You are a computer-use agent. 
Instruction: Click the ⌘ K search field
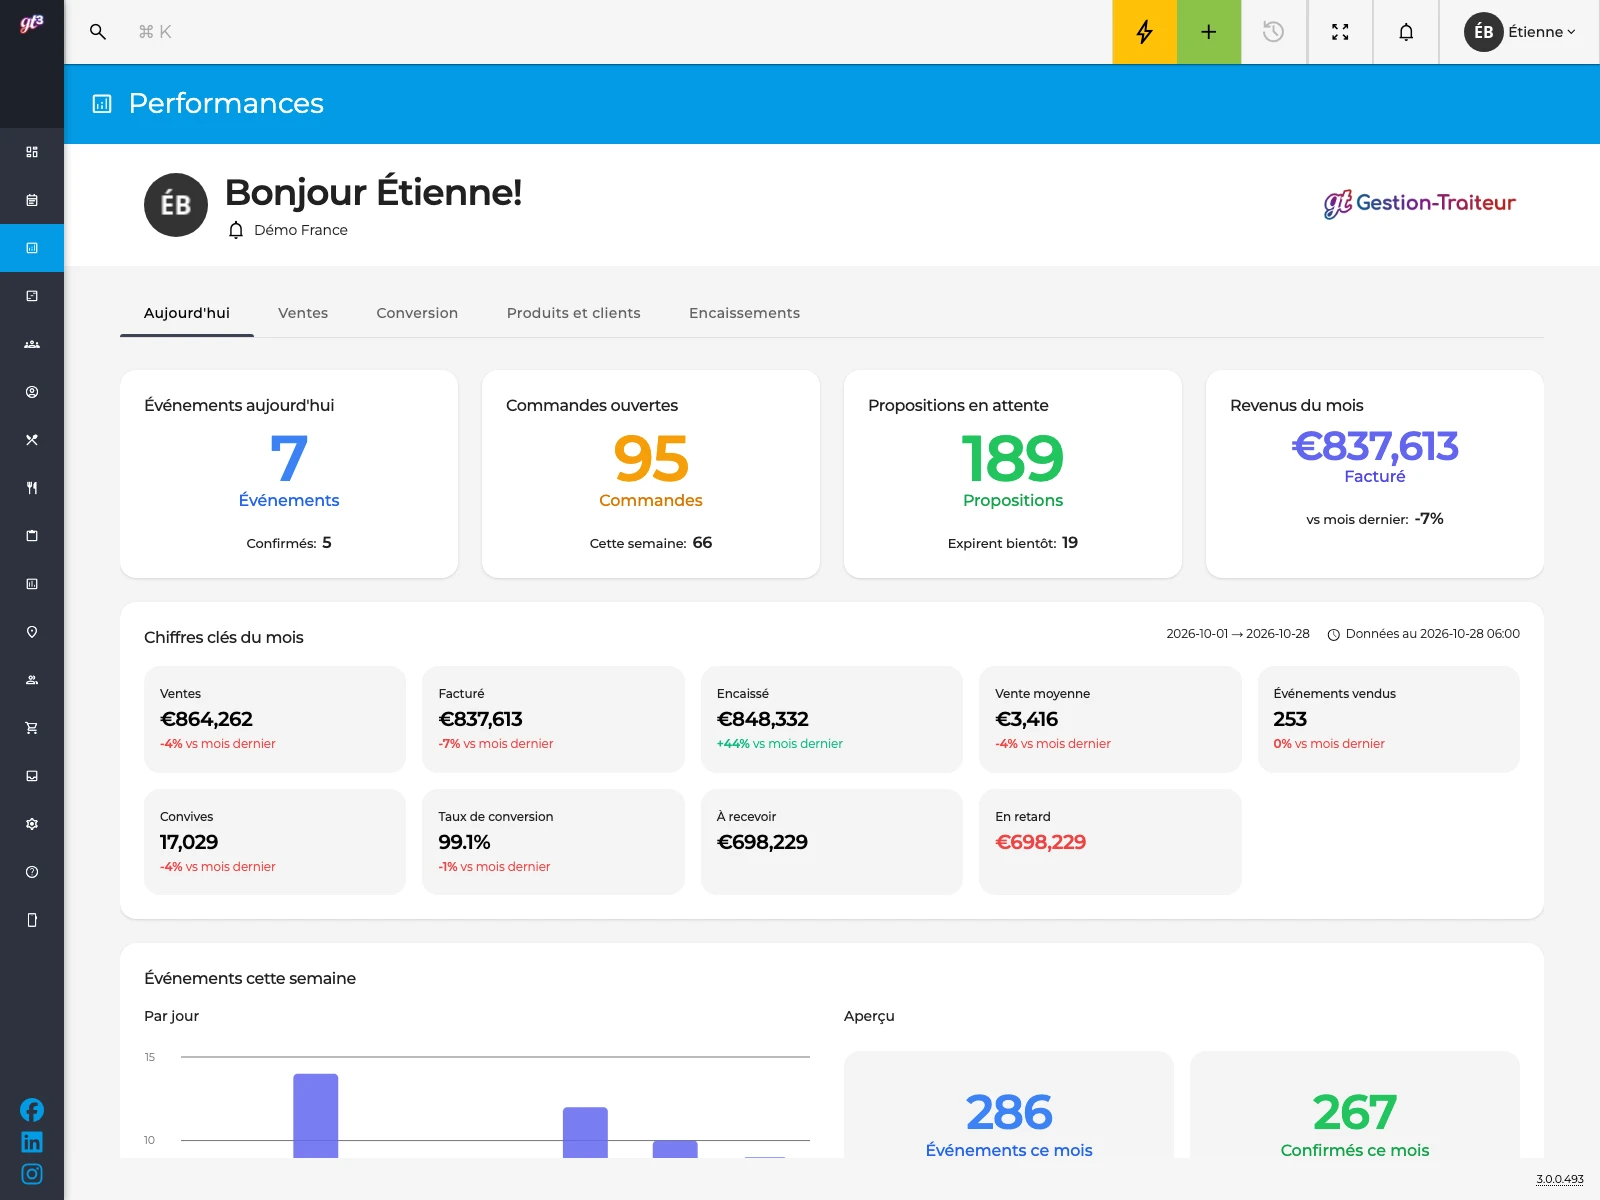(x=155, y=32)
